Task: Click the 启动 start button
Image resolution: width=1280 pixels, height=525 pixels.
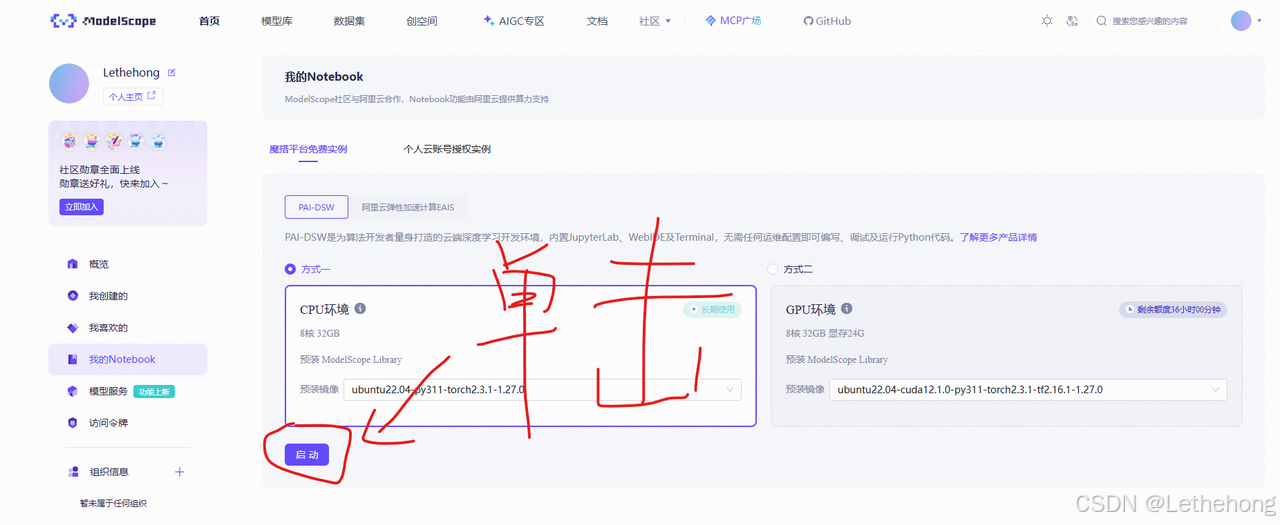Action: click(307, 454)
